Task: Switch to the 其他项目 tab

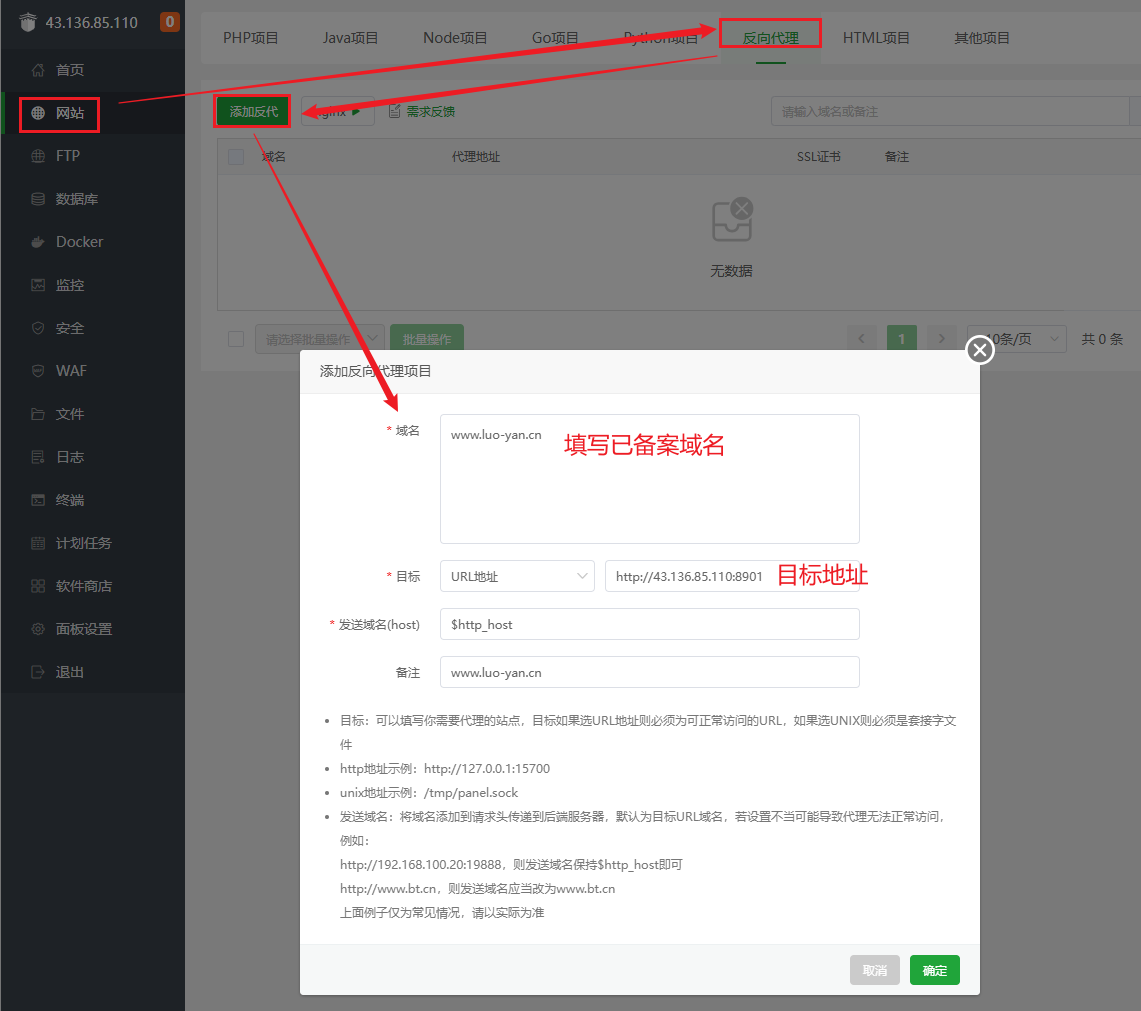Action: click(x=981, y=38)
